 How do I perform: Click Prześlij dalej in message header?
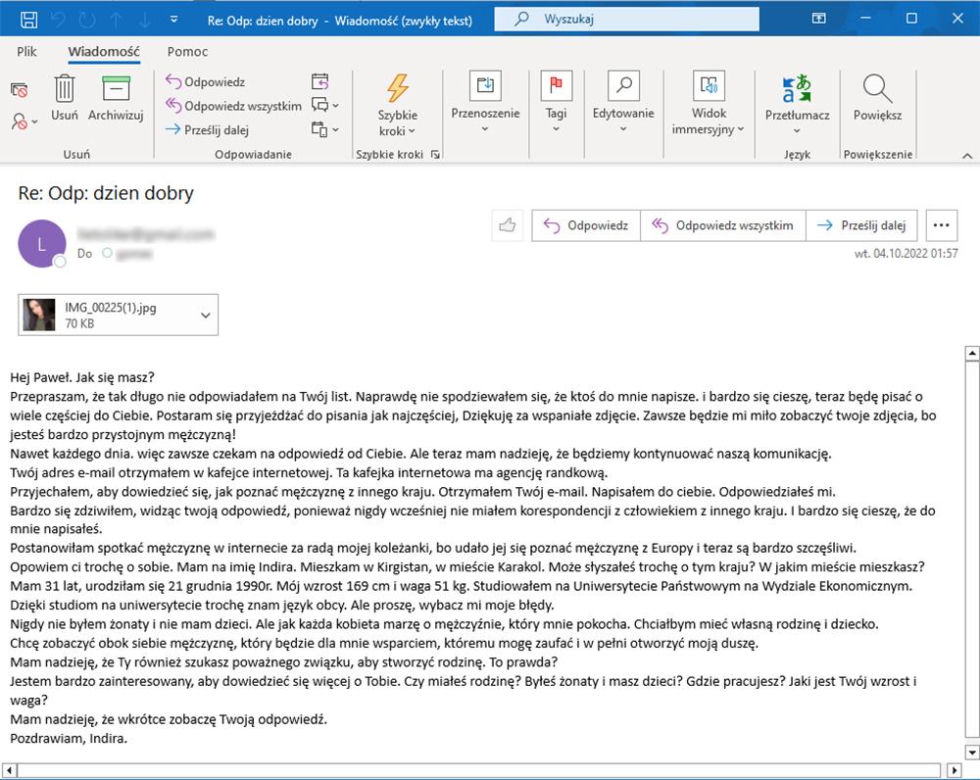[862, 225]
